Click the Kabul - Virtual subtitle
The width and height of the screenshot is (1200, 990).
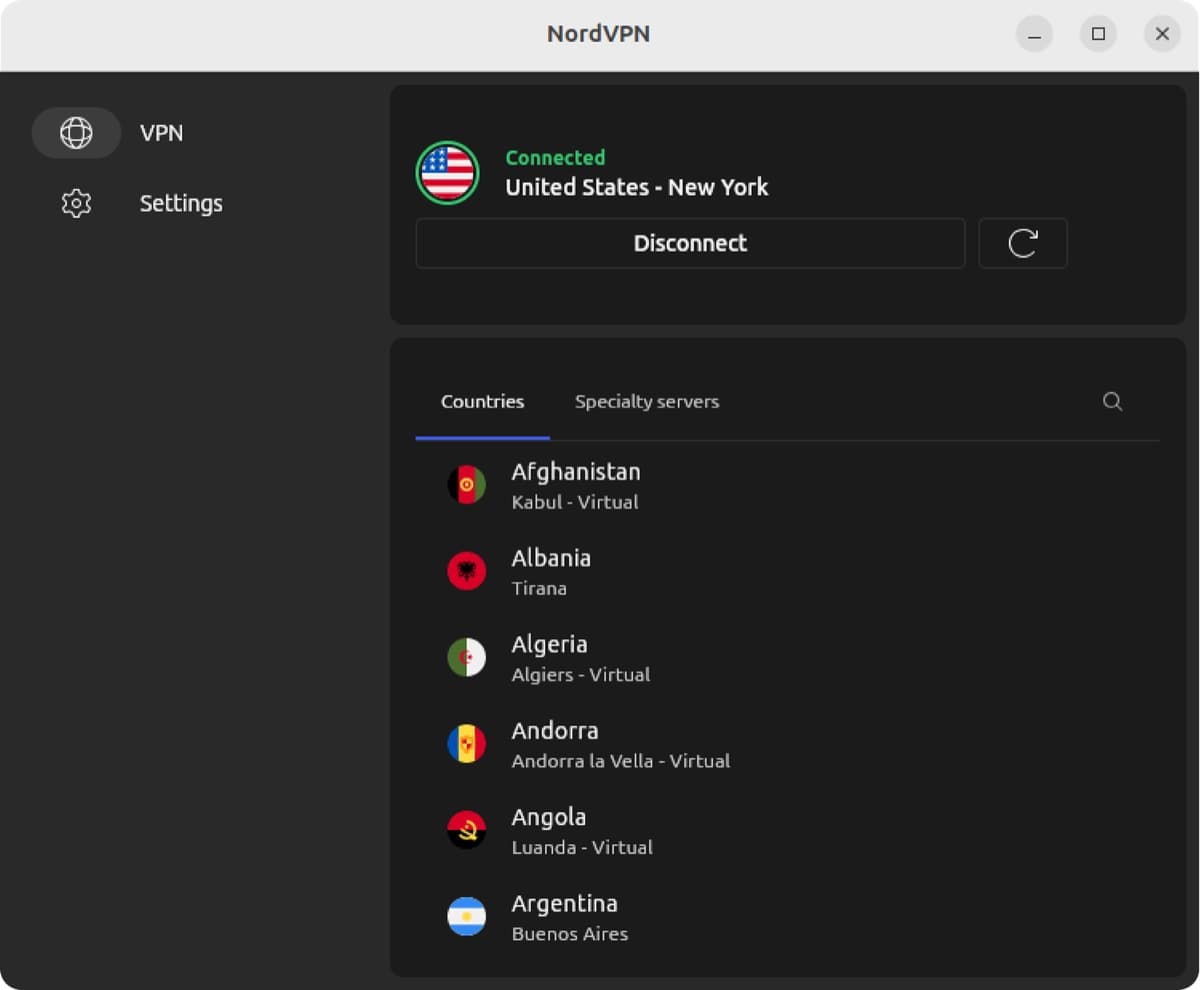coord(575,502)
